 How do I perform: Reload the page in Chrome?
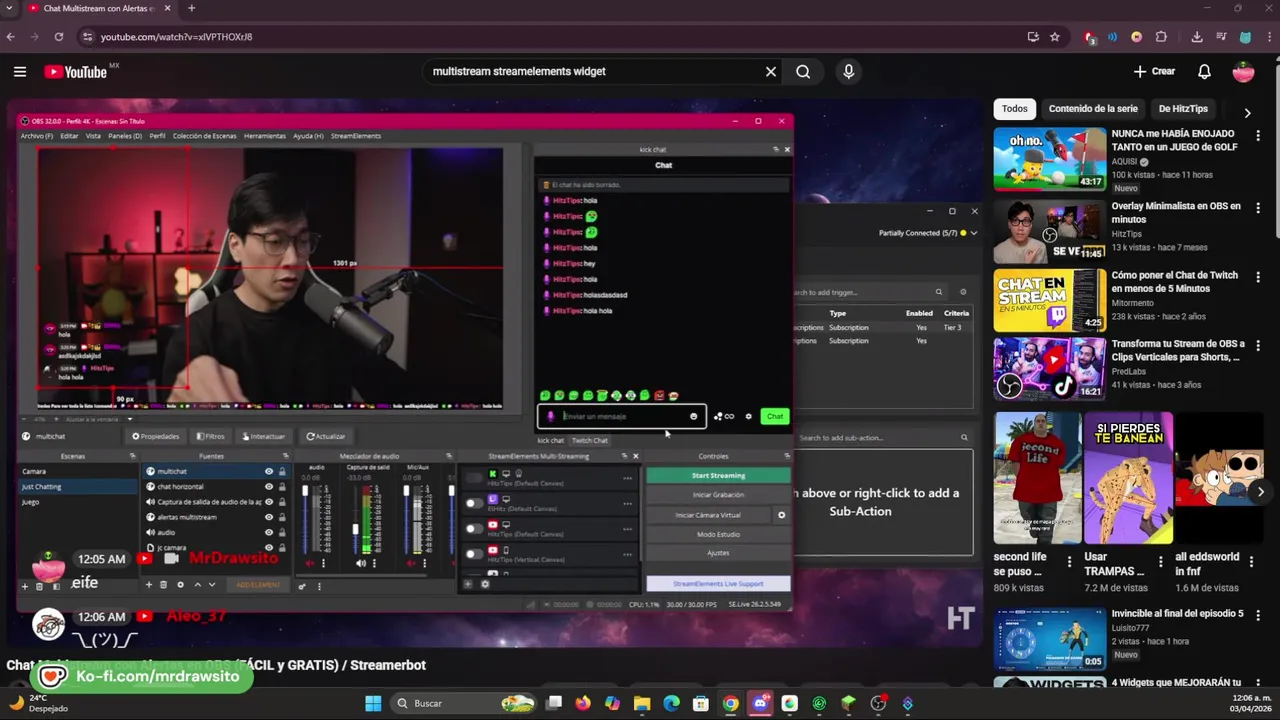pyautogui.click(x=59, y=37)
